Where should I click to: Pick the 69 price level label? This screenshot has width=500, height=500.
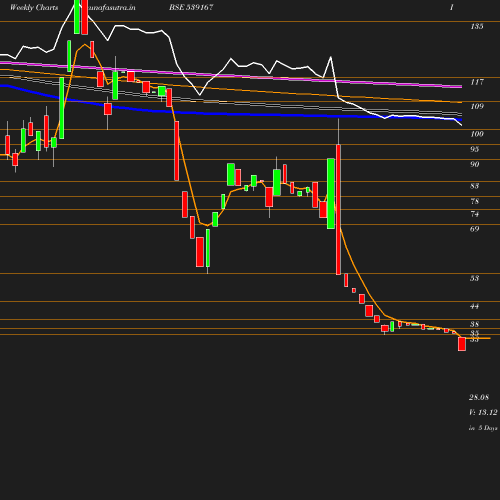pyautogui.click(x=475, y=229)
